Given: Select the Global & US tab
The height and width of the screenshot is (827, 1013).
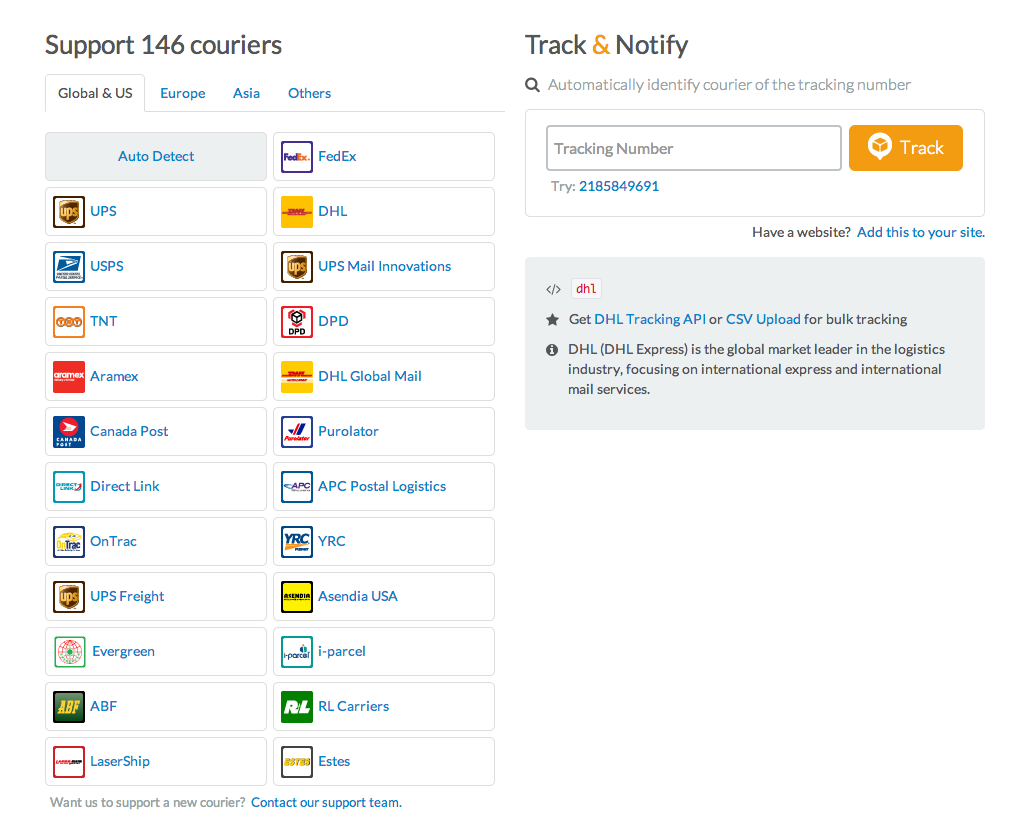Looking at the screenshot, I should pos(95,93).
